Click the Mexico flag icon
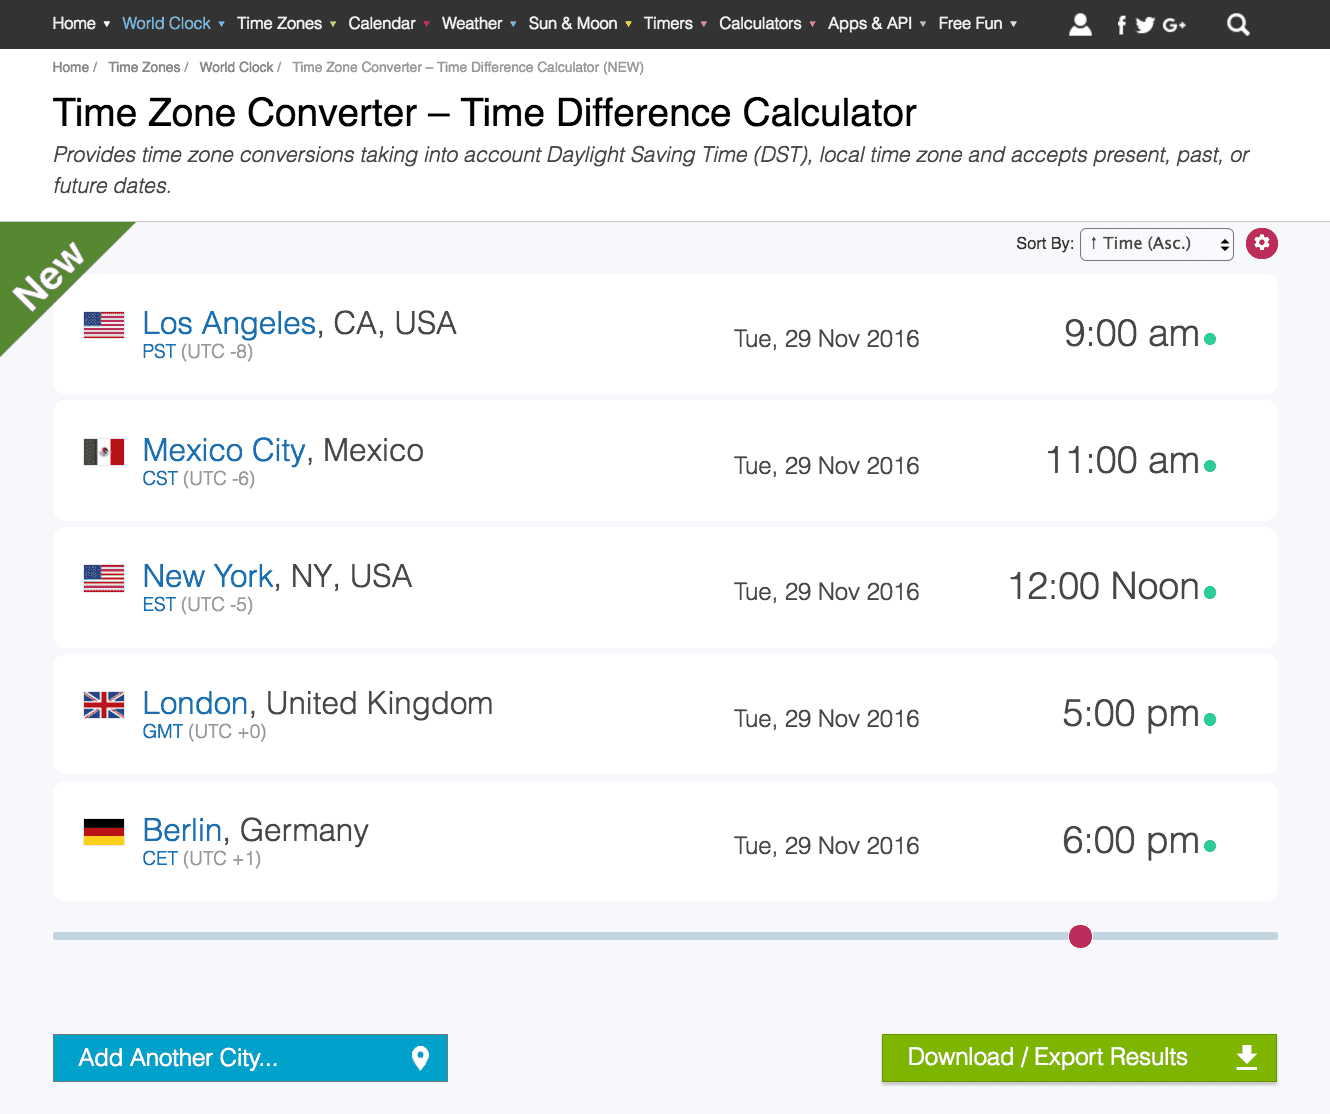 click(104, 452)
